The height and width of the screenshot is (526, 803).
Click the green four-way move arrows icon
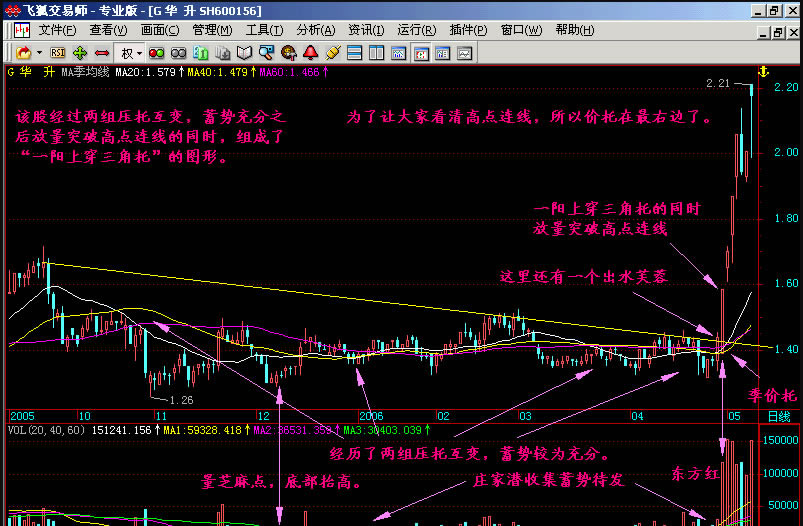[79, 52]
